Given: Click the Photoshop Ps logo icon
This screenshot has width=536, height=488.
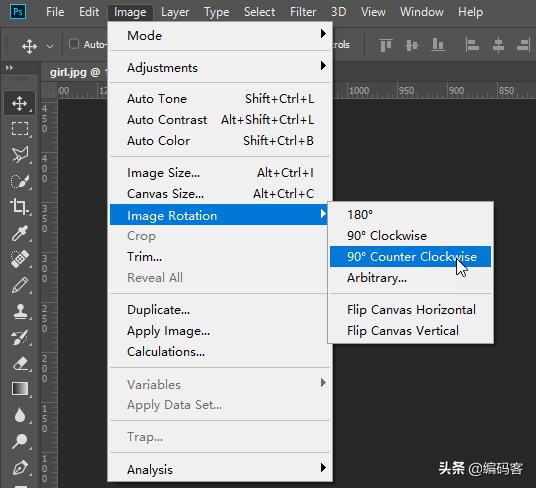Looking at the screenshot, I should (18, 12).
